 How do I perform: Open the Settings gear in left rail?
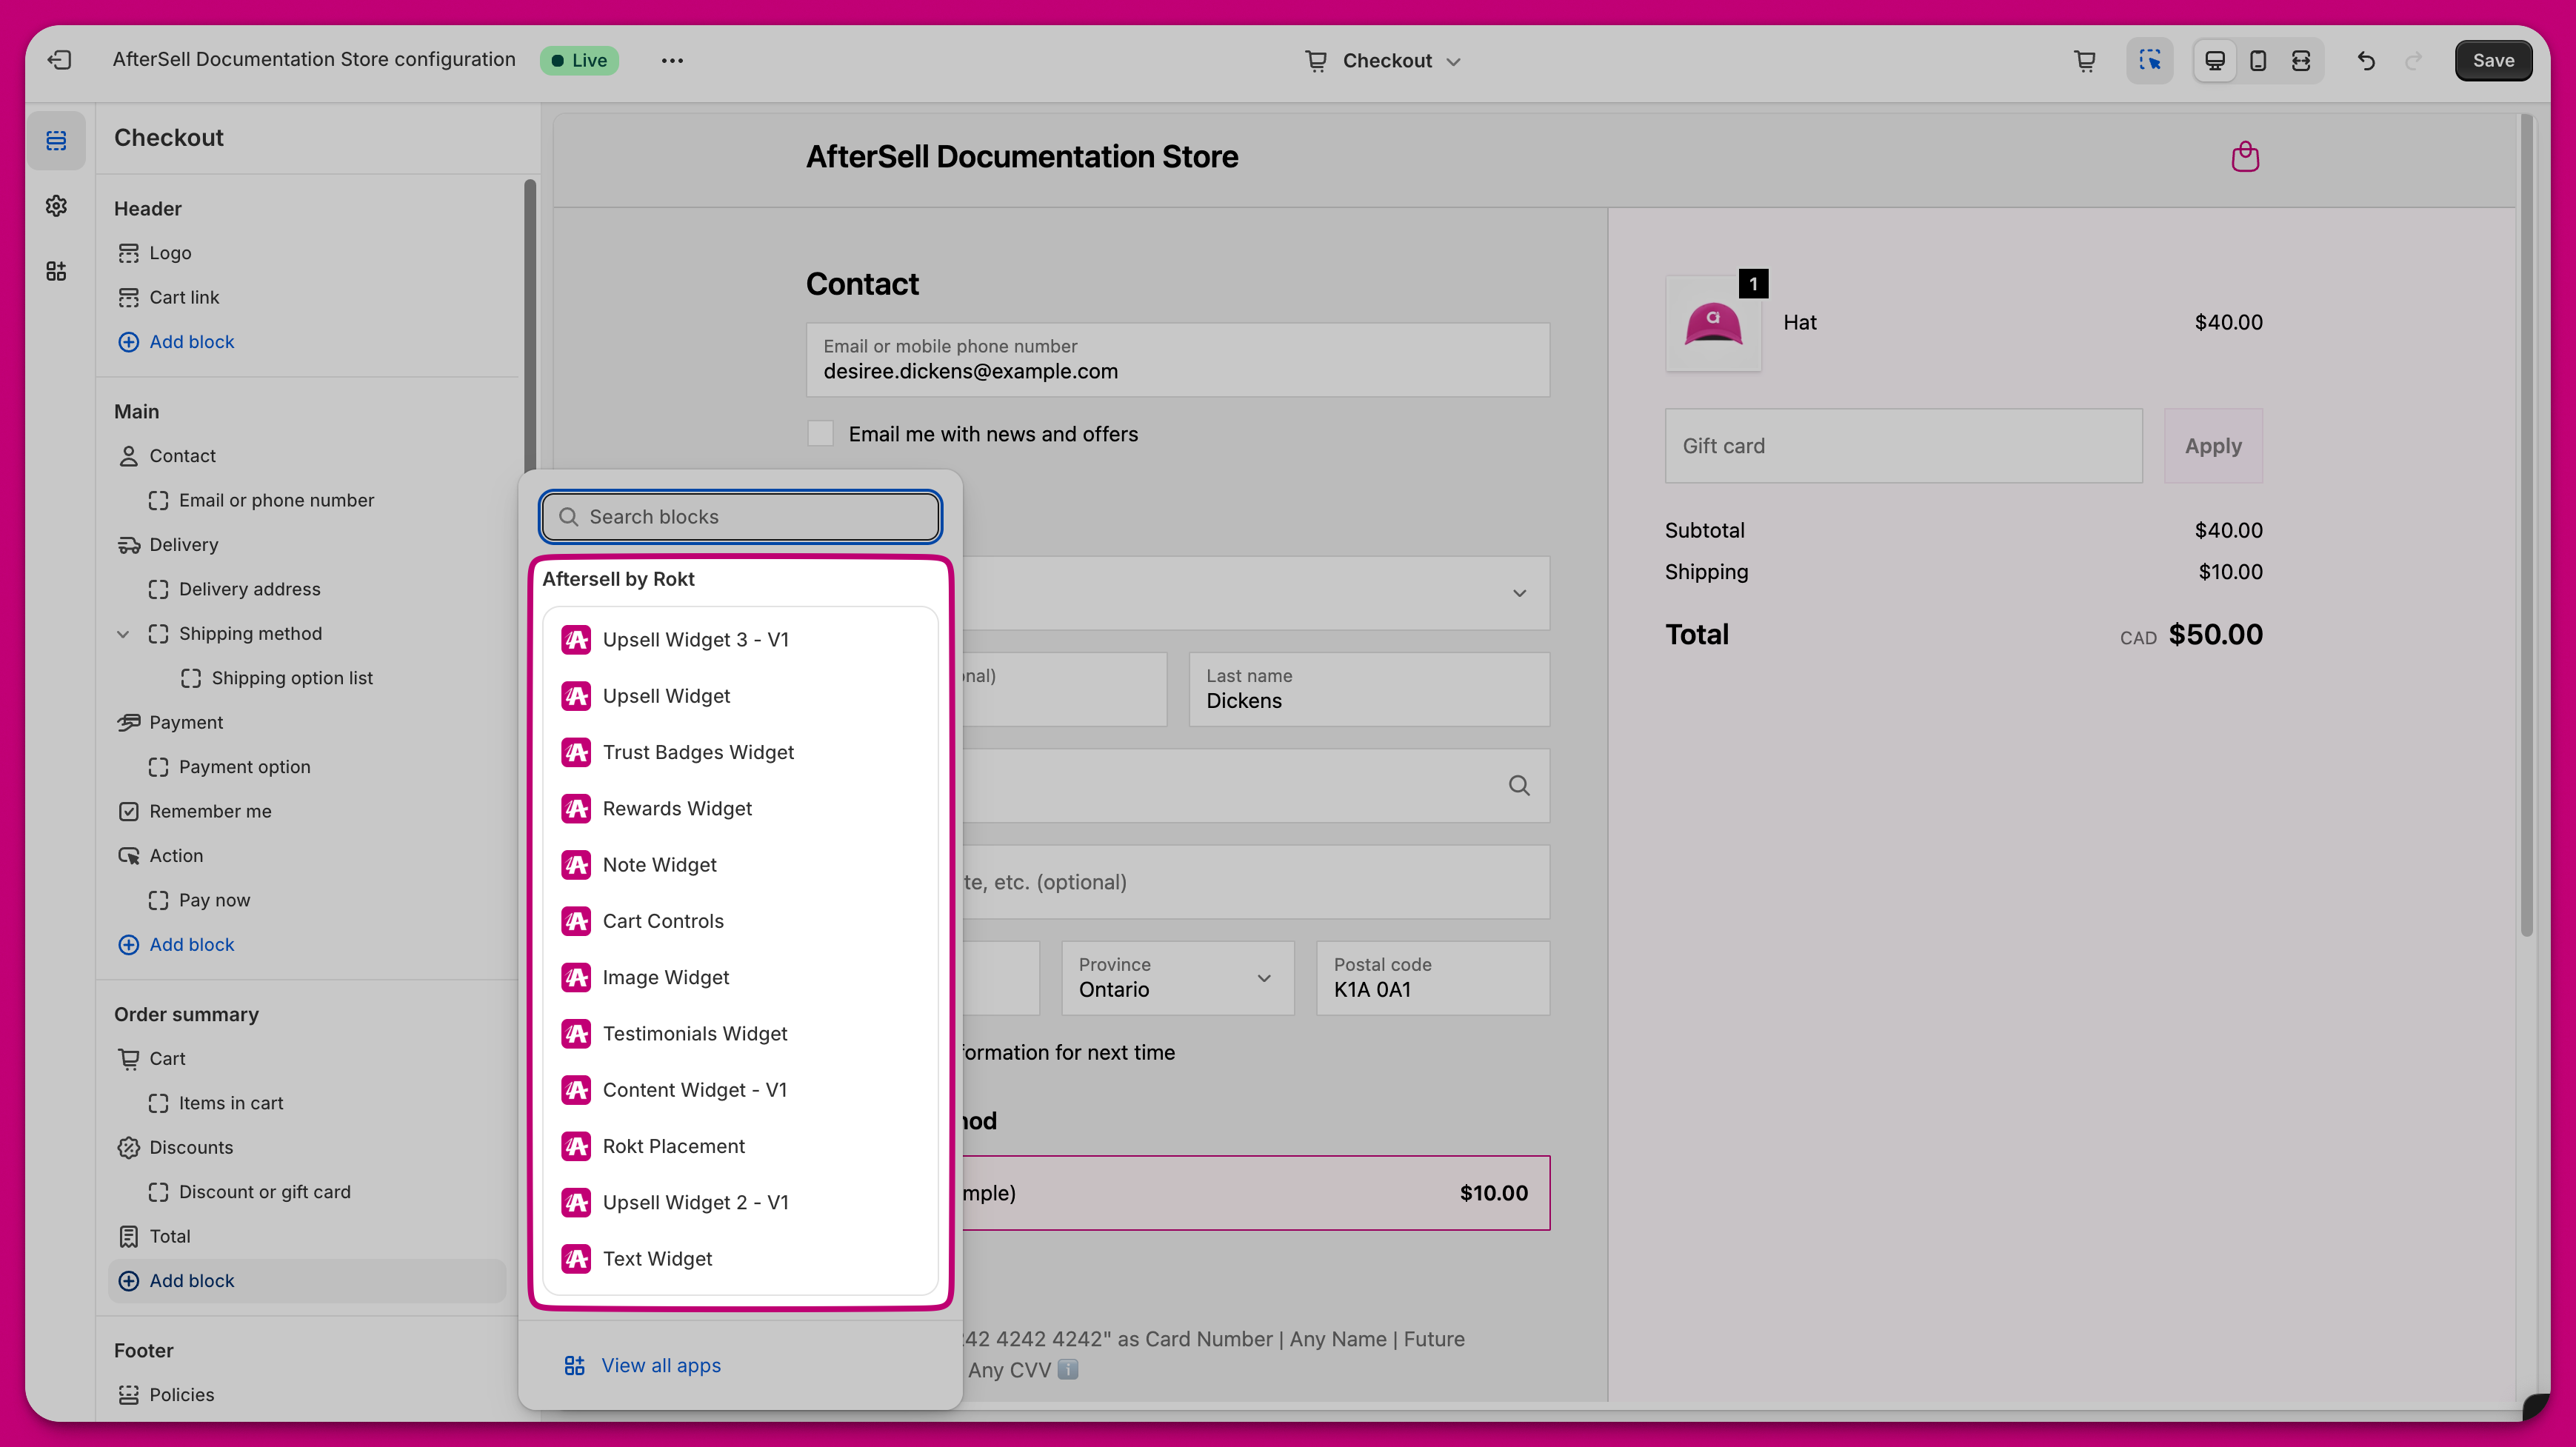click(x=56, y=206)
